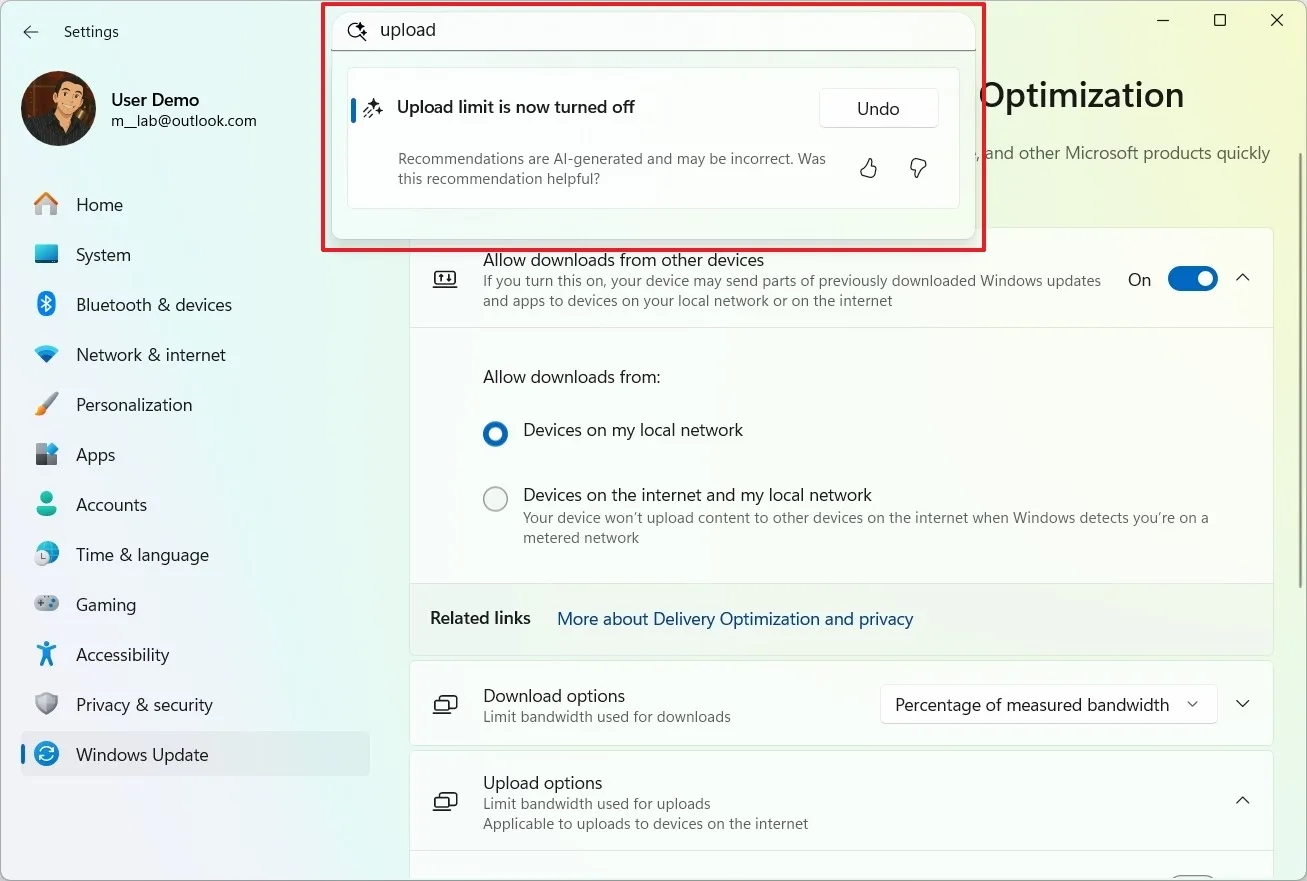This screenshot has width=1307, height=881.
Task: Click the search field containing upload
Action: [x=660, y=31]
